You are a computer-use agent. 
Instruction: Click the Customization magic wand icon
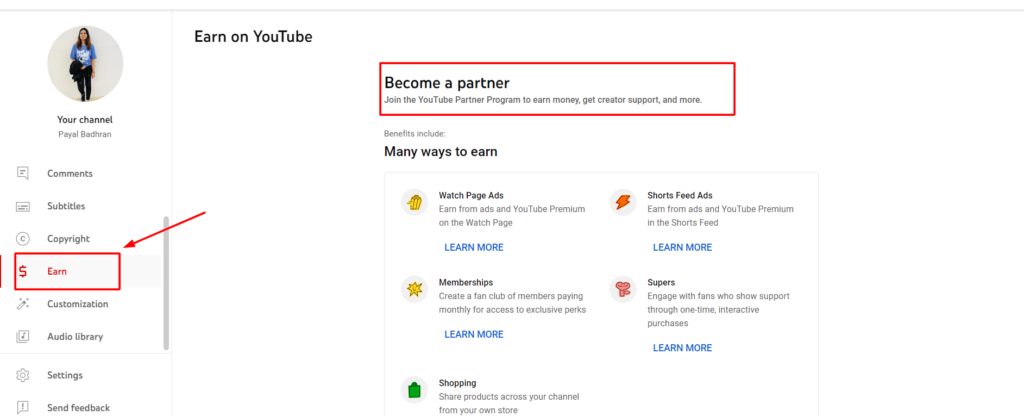point(23,304)
